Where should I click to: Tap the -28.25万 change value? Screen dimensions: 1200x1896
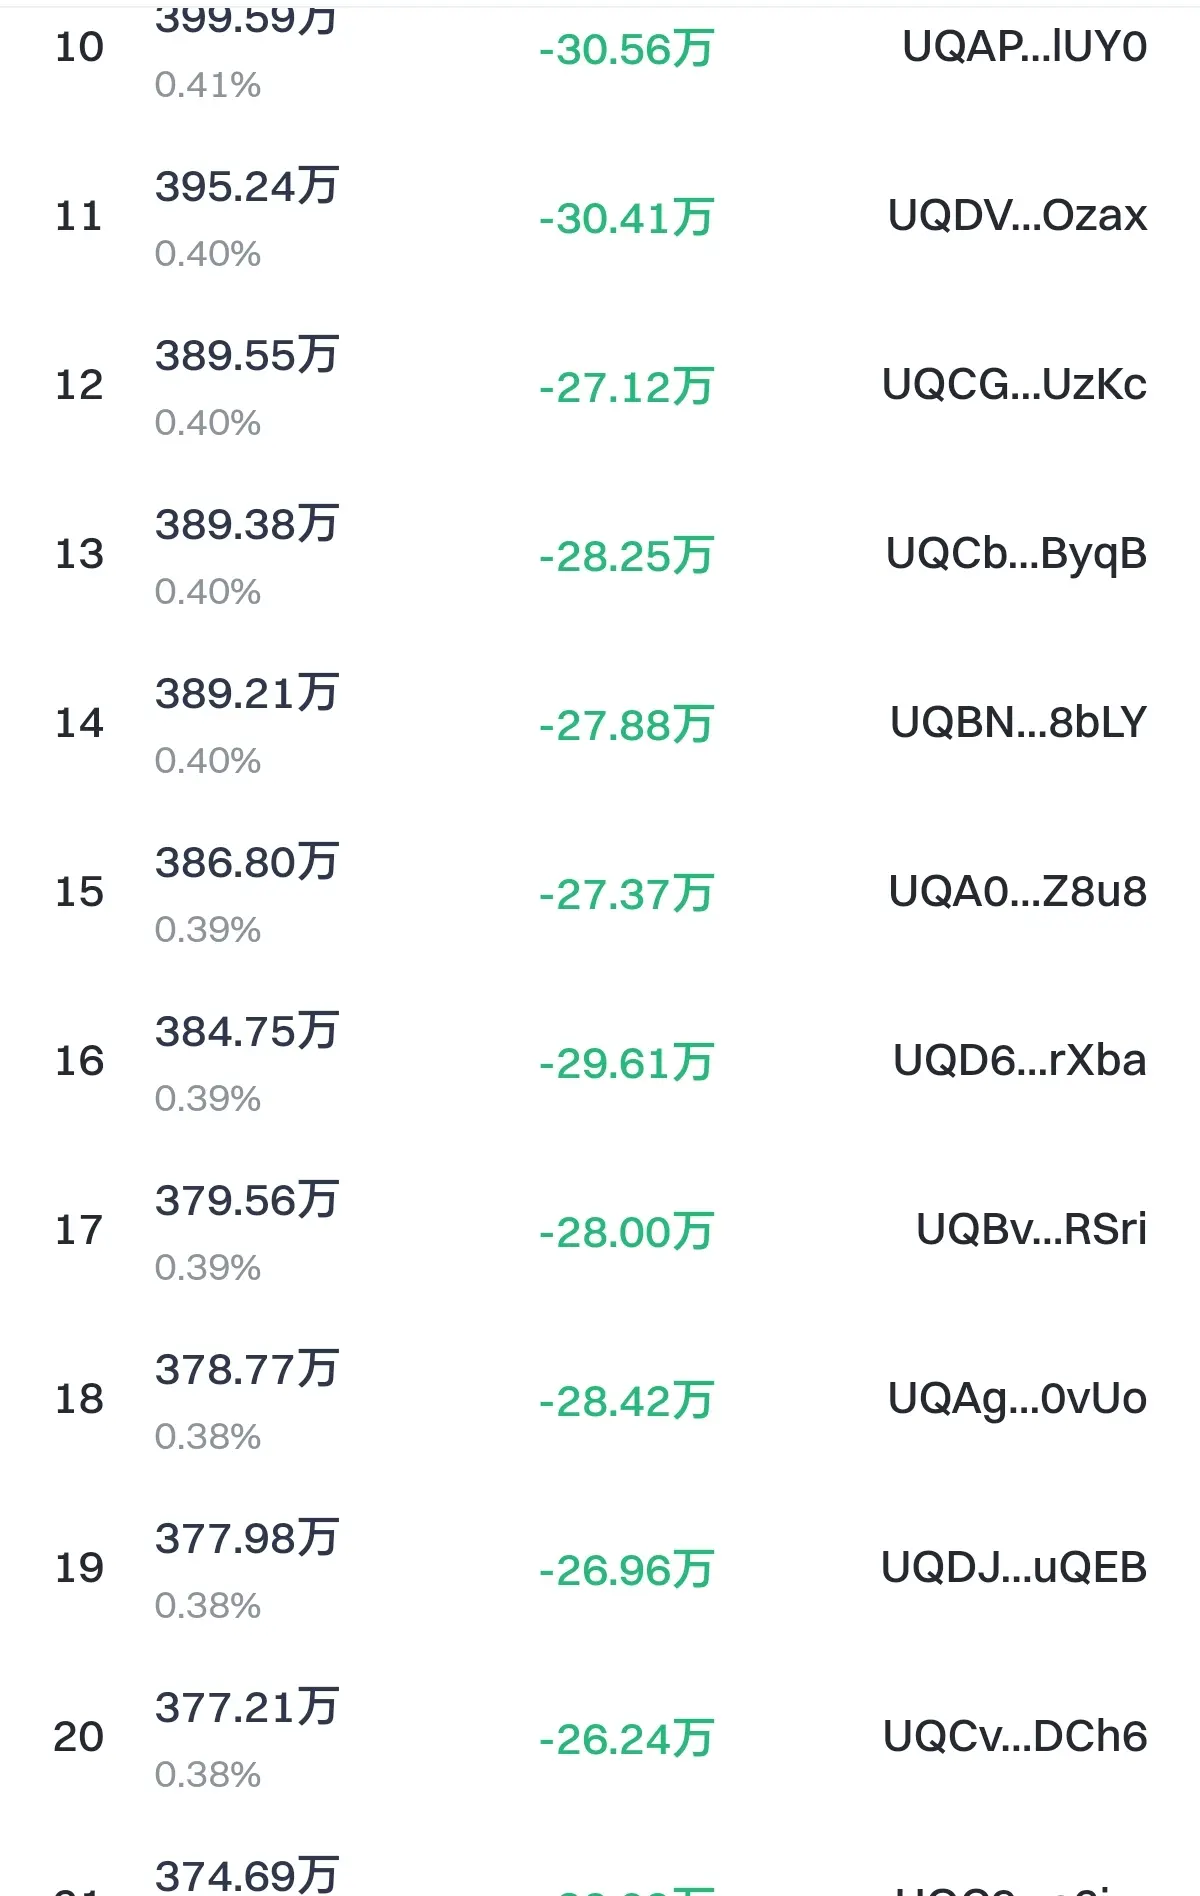coord(626,556)
